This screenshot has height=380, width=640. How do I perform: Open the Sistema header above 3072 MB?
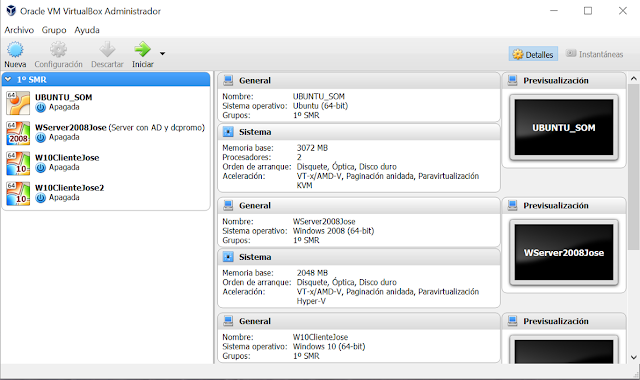click(255, 132)
